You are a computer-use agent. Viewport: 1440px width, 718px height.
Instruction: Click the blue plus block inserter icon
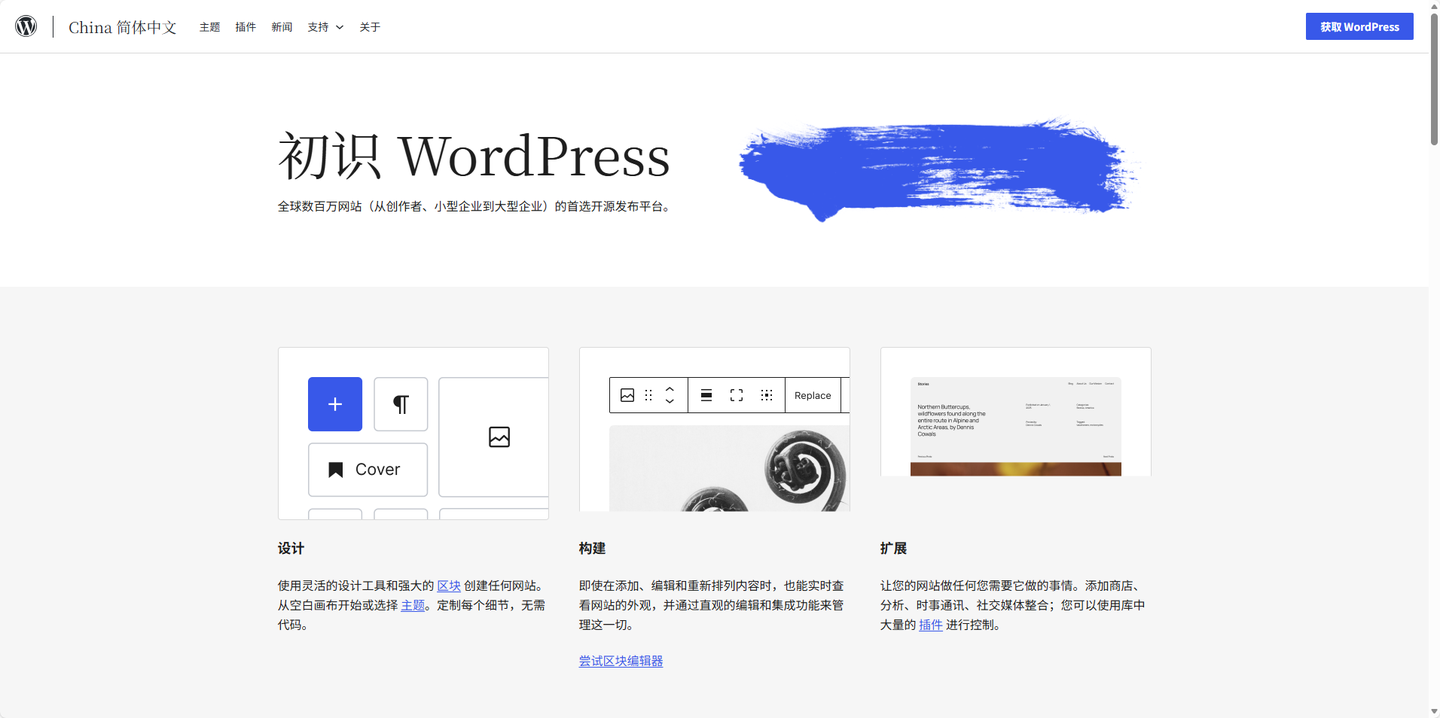[335, 404]
